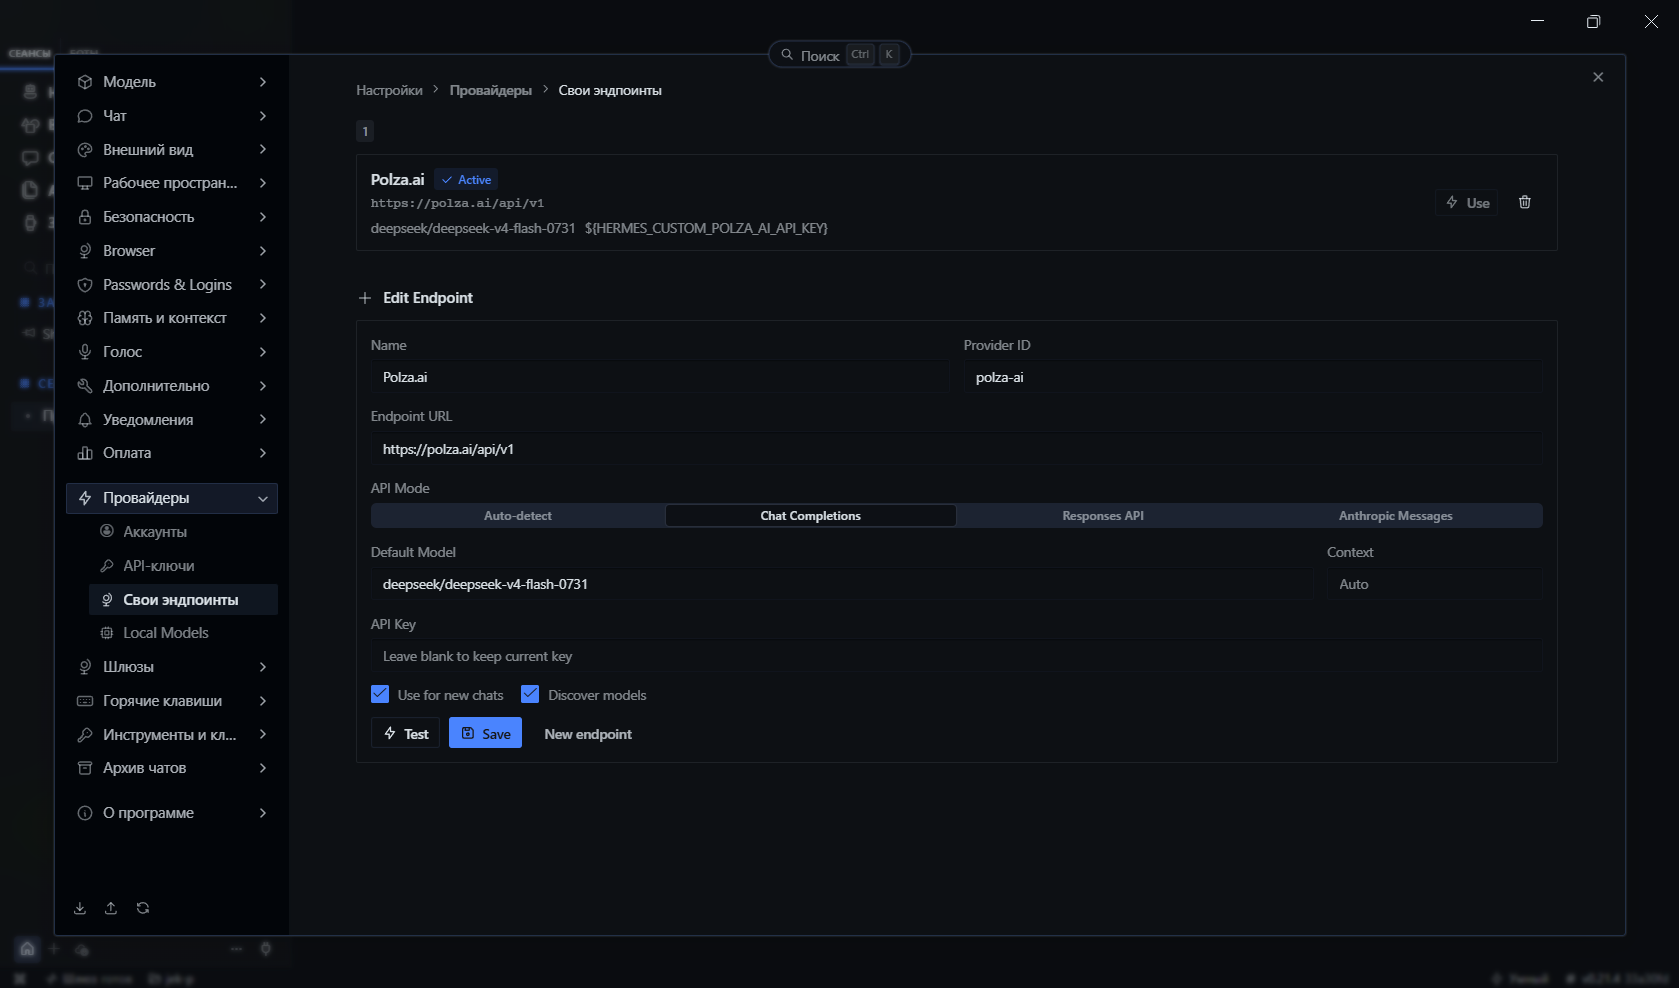1679x988 pixels.
Task: Expand the Шлюзы section chevron
Action: 263,667
